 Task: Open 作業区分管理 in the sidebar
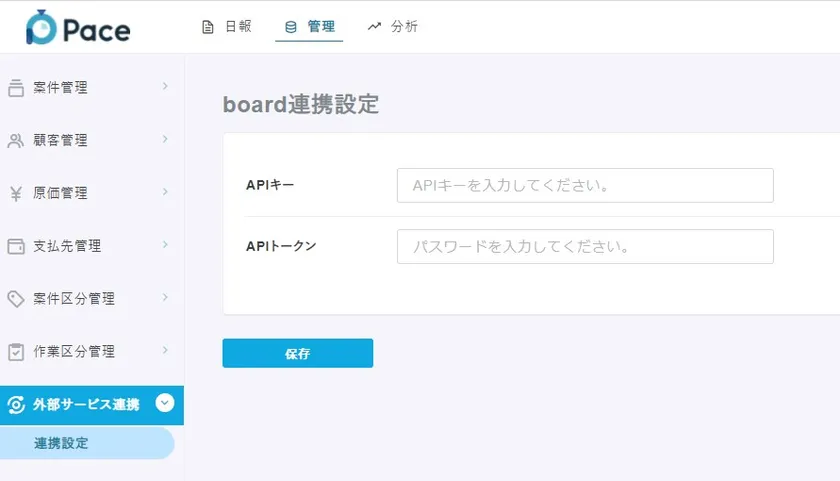(92, 351)
